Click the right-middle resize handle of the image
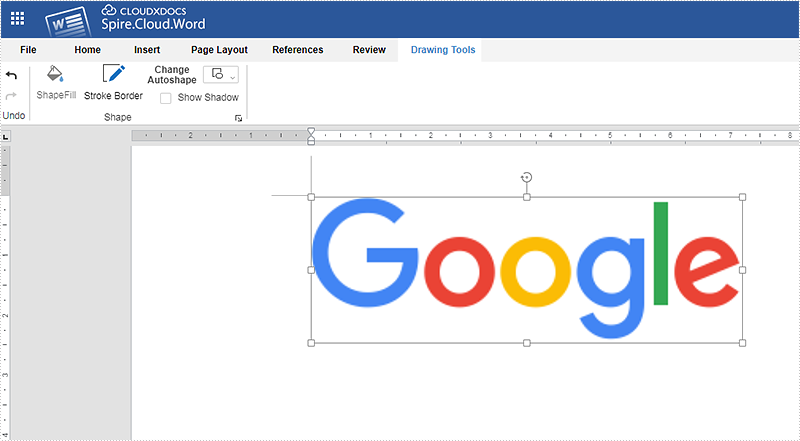Screen dimensions: 800x441 tap(742, 270)
